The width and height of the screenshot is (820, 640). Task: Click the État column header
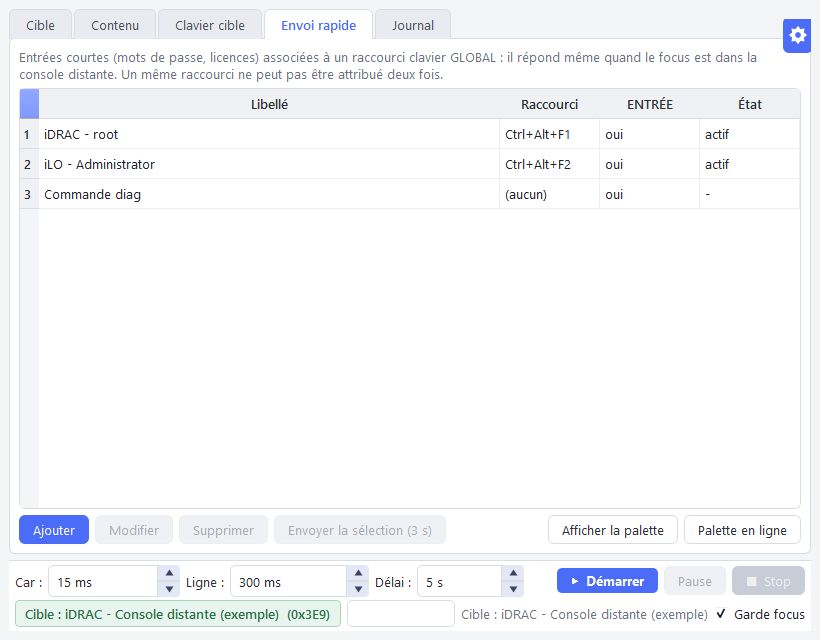(749, 104)
